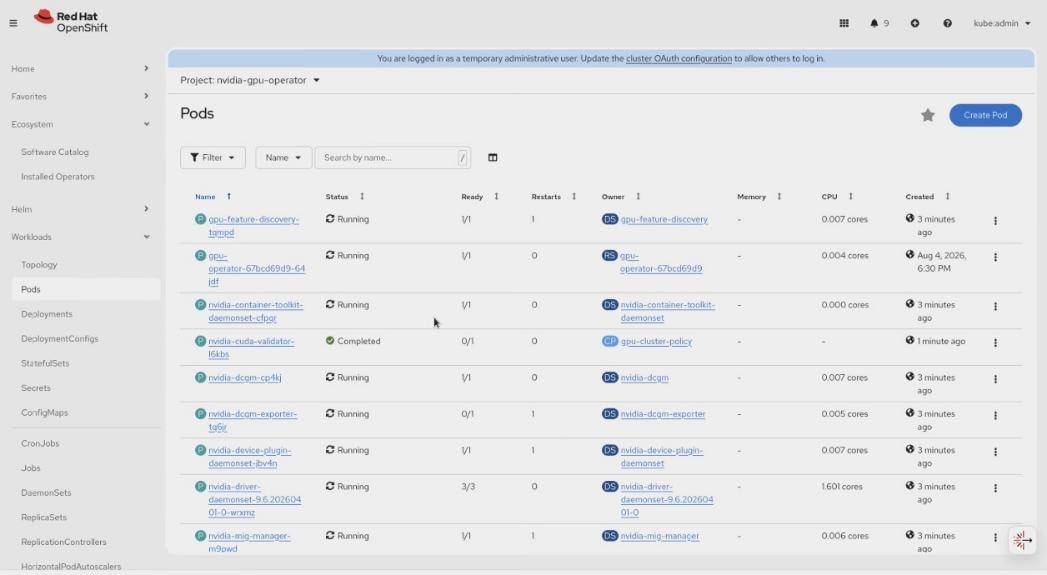Click the Red Hat OpenShift logo
The width and height of the screenshot is (1047, 575).
tap(70, 21)
